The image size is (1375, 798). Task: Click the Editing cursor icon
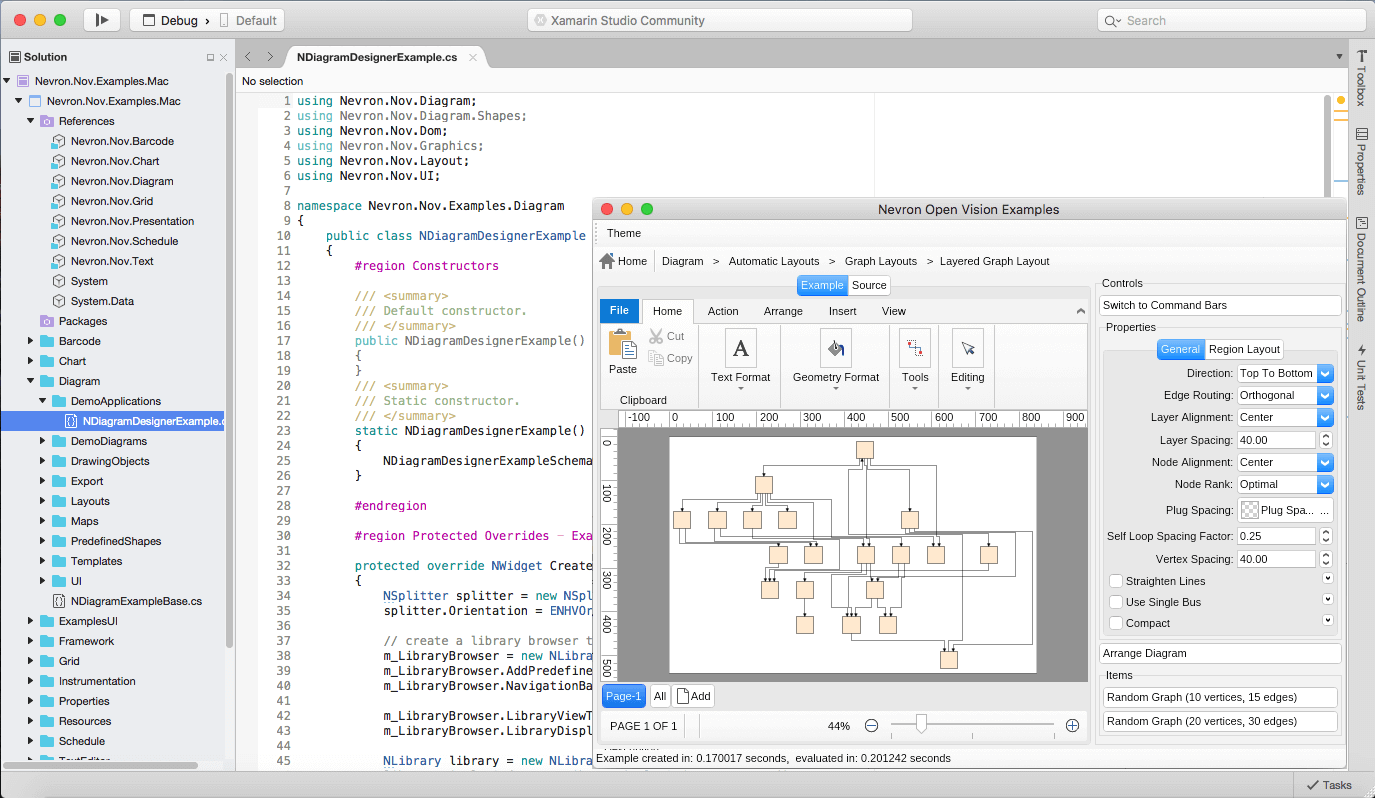967,348
